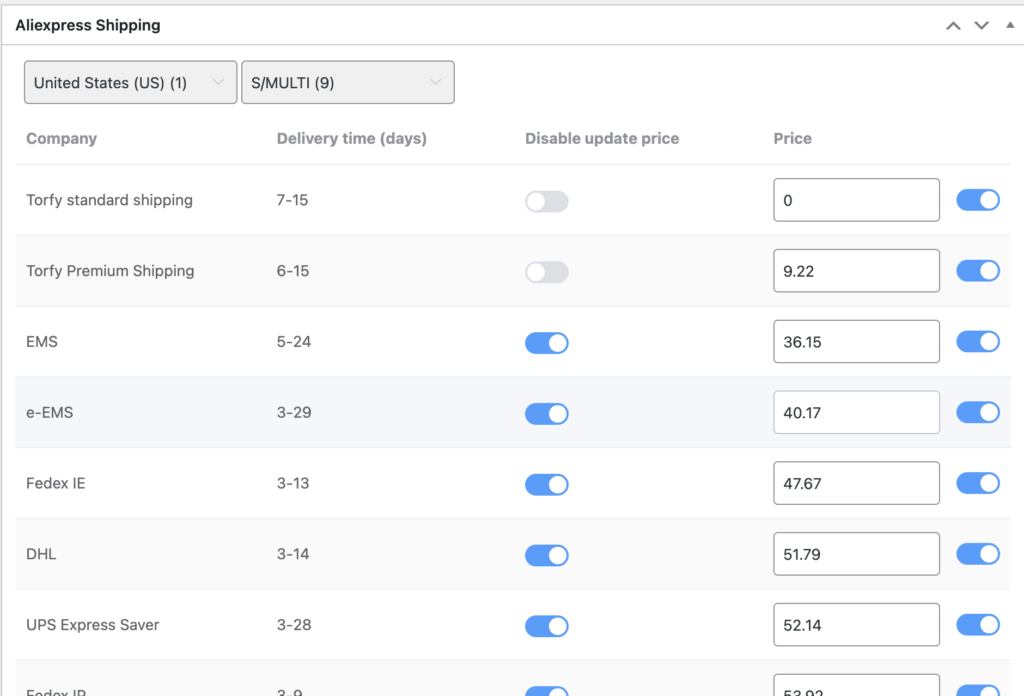Click the Torfy standard shipping price field
This screenshot has height=696, width=1024.
[x=856, y=200]
